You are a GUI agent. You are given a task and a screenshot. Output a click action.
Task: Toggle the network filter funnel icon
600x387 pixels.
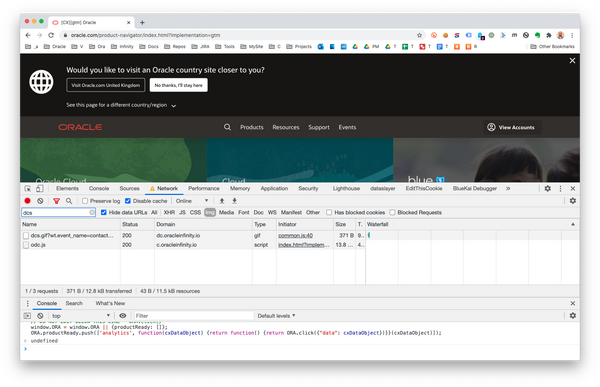click(x=57, y=201)
